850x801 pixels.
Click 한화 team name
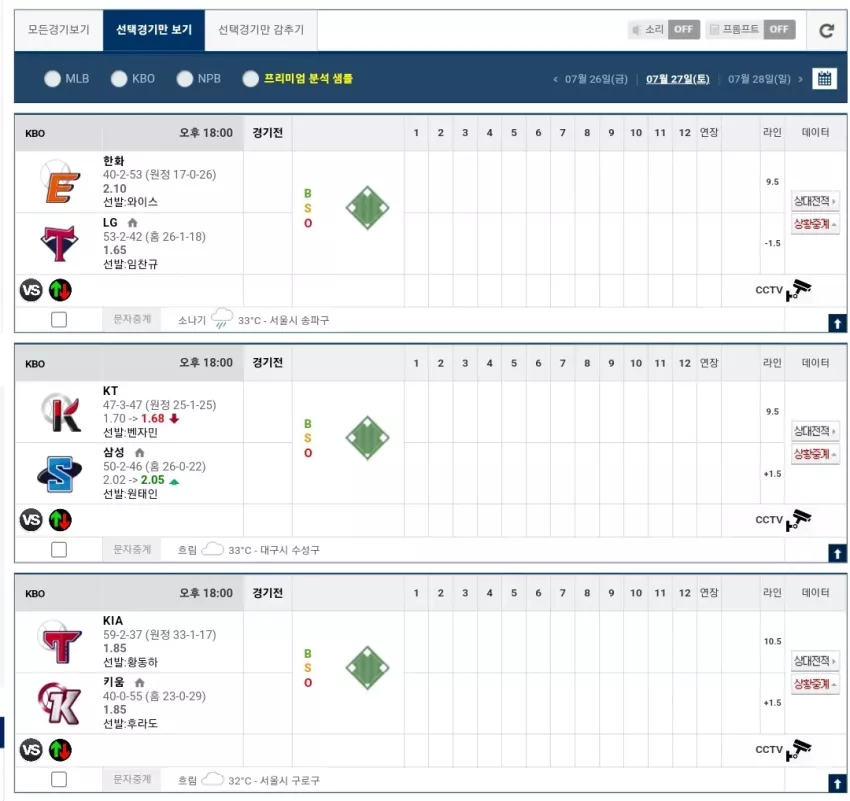[114, 160]
